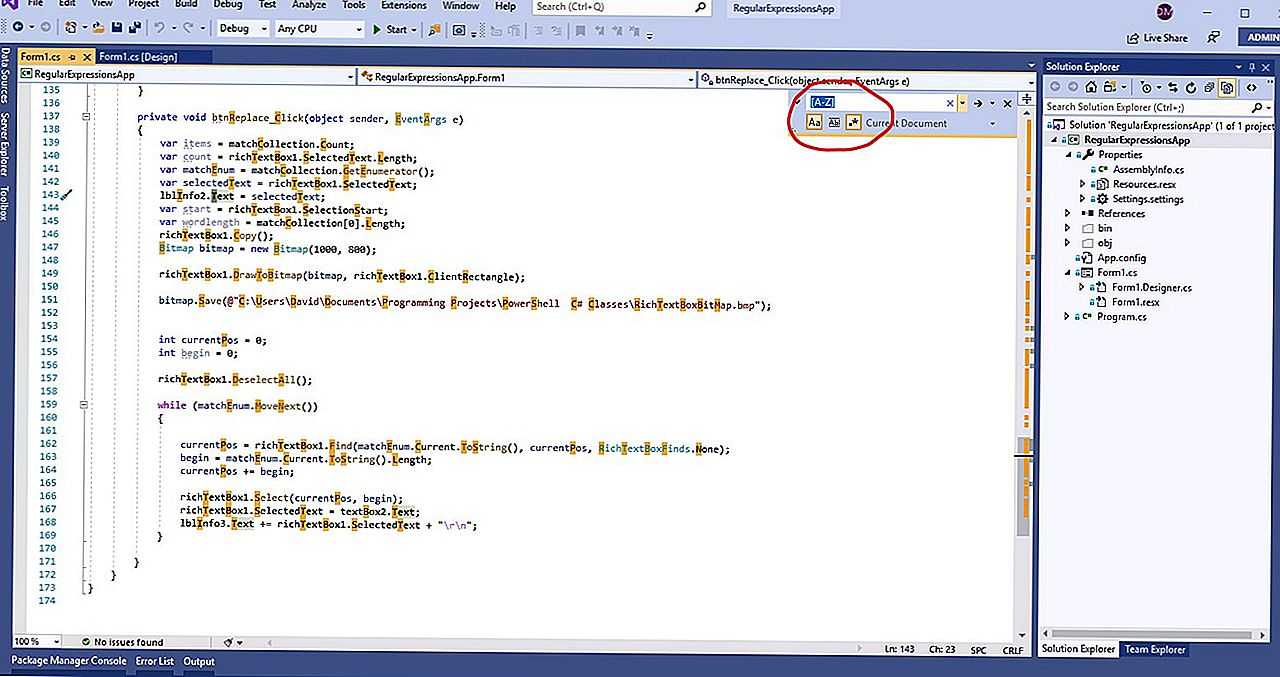Image resolution: width=1280 pixels, height=677 pixels.
Task: Open the Output tab
Action: (x=198, y=661)
